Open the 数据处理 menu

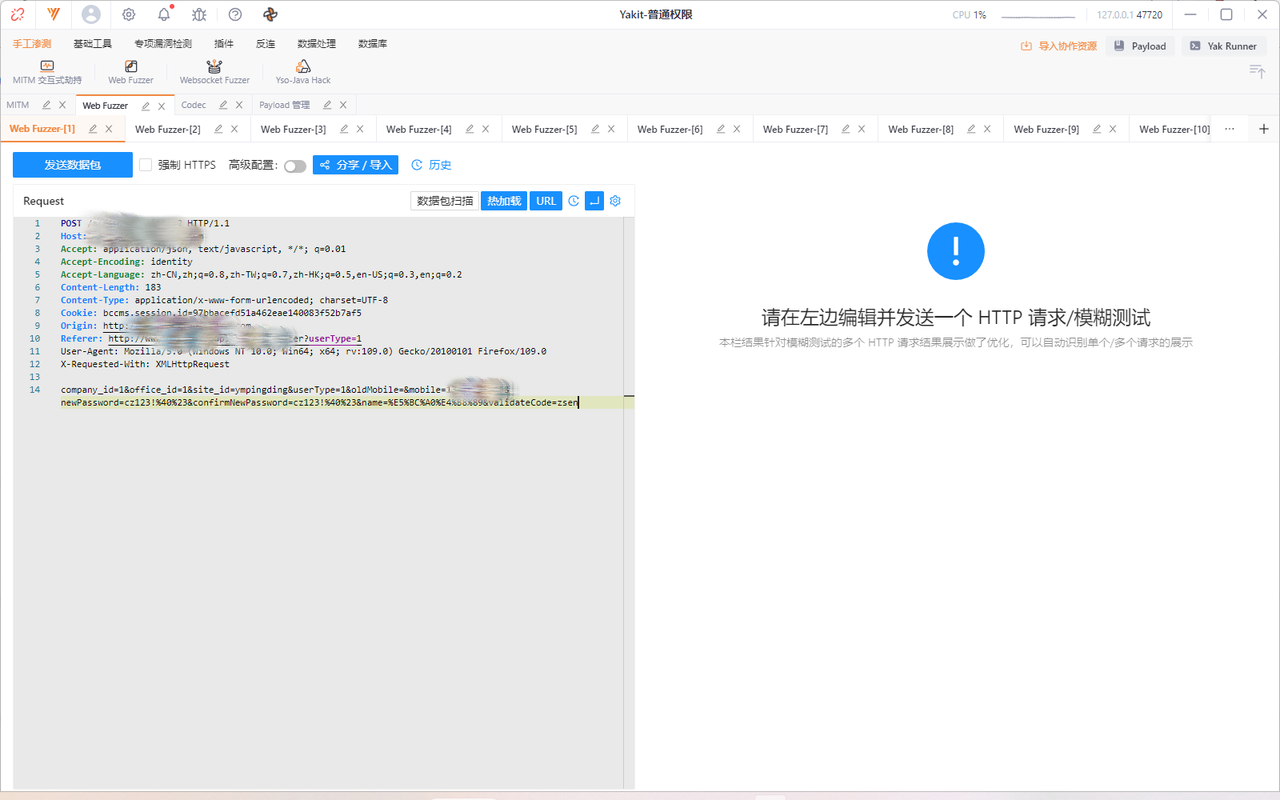316,44
